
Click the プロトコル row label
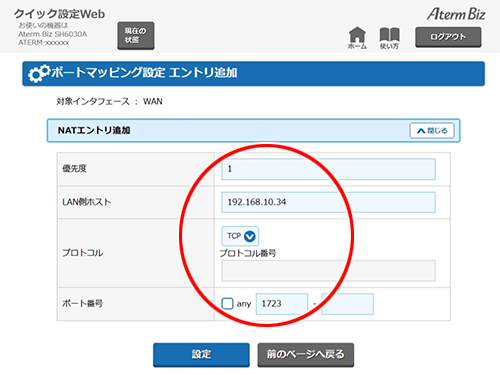coord(83,253)
